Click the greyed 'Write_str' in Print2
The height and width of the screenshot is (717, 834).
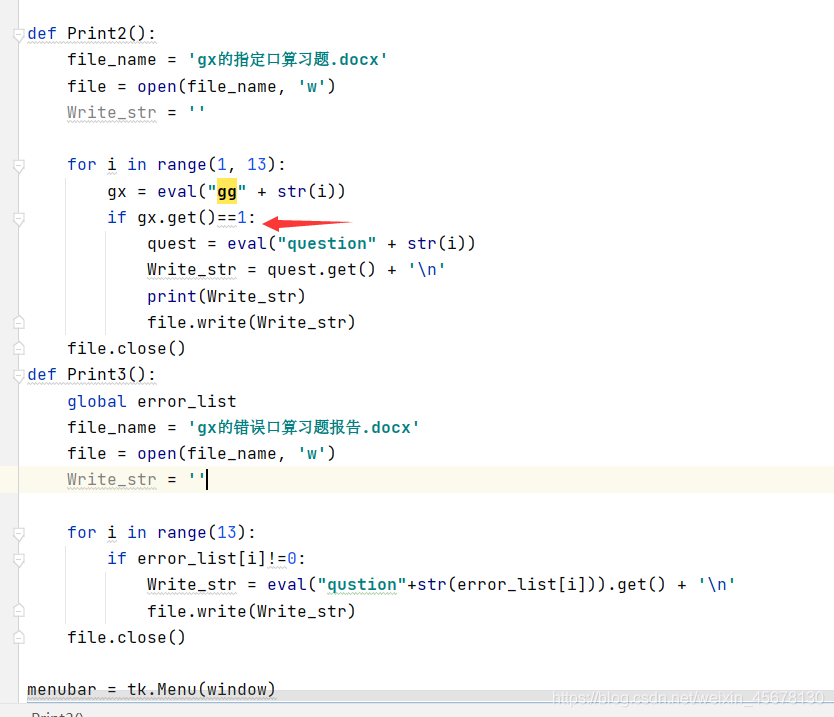112,112
